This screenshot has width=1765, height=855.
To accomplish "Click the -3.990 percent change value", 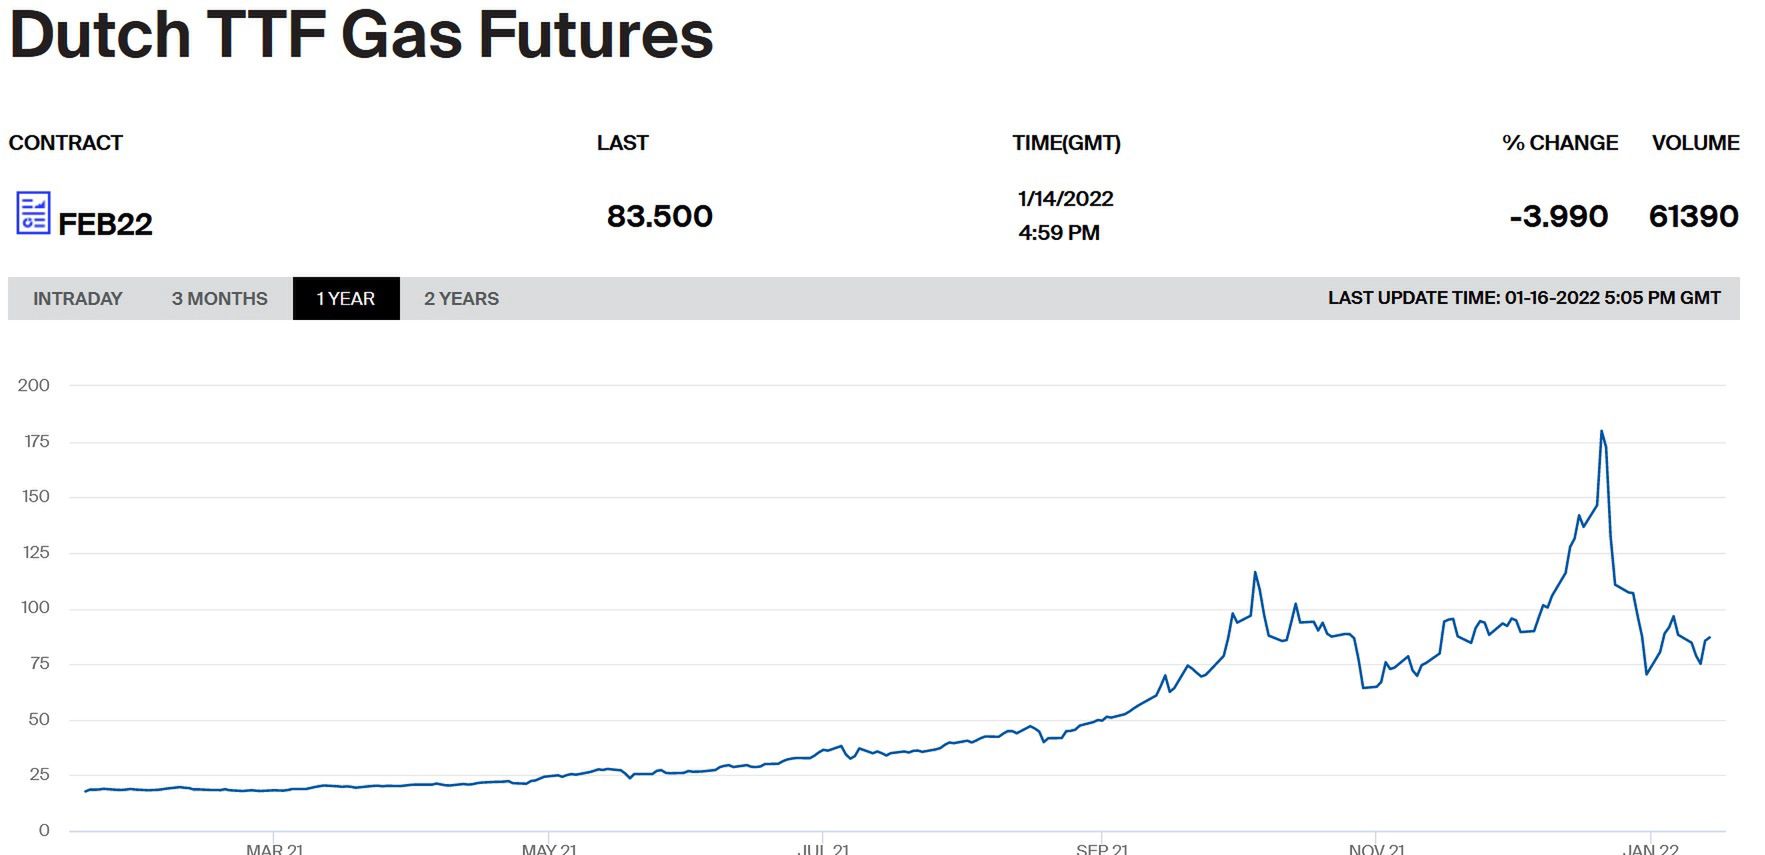I will pyautogui.click(x=1558, y=216).
